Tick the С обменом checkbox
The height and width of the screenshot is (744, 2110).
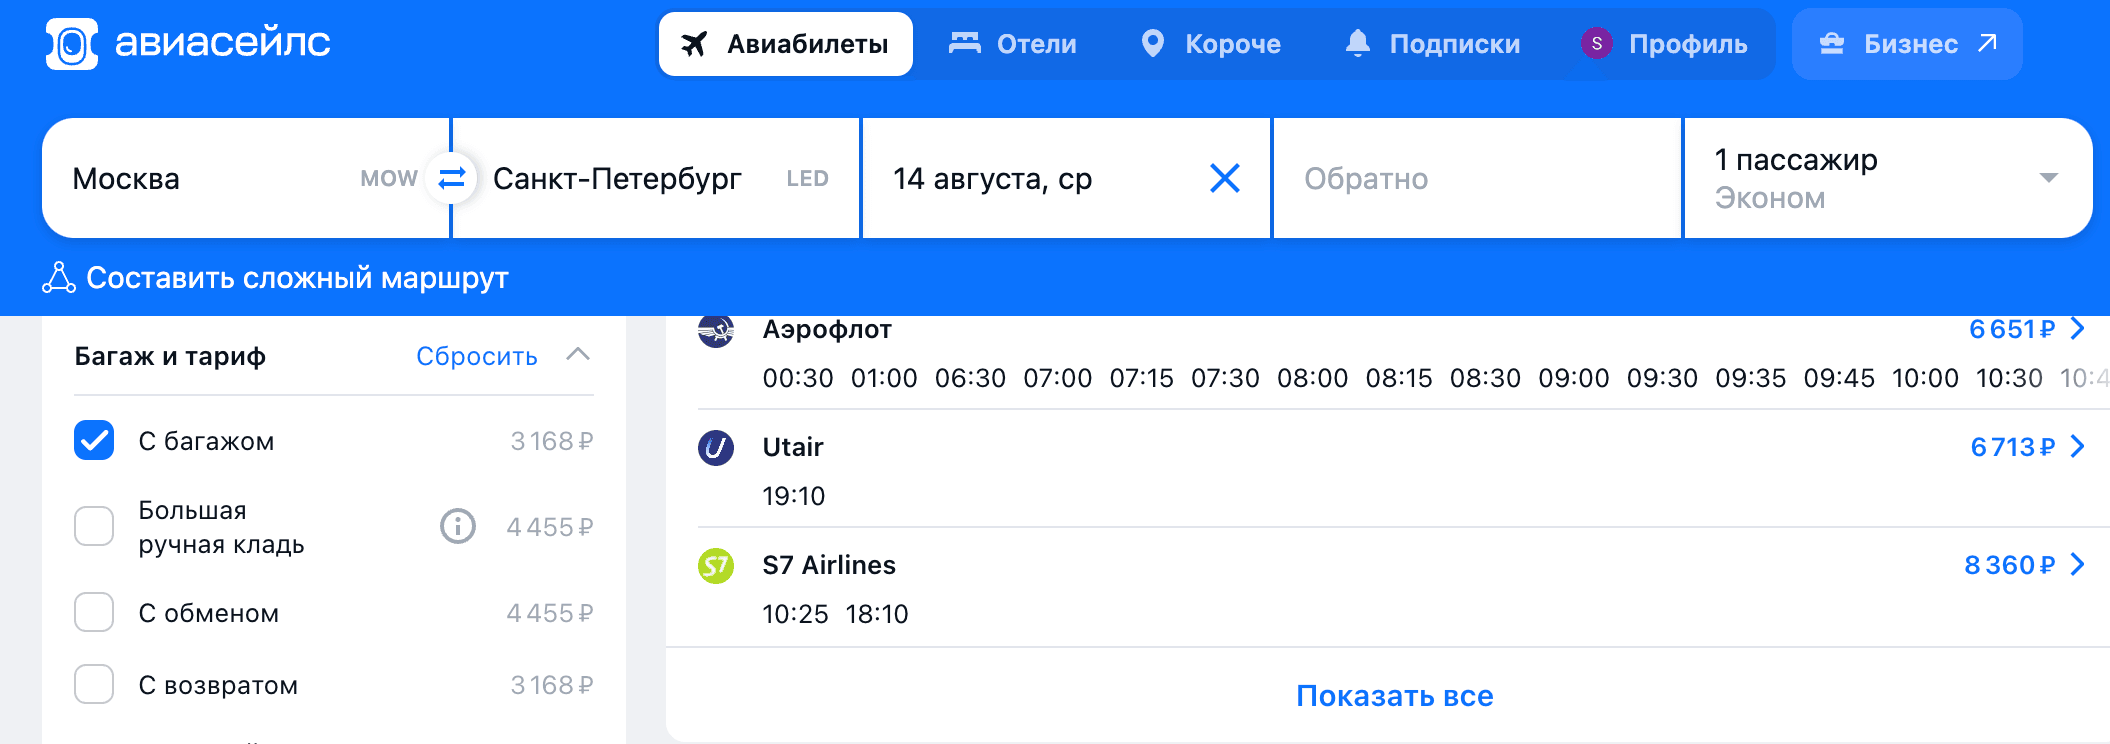point(94,612)
